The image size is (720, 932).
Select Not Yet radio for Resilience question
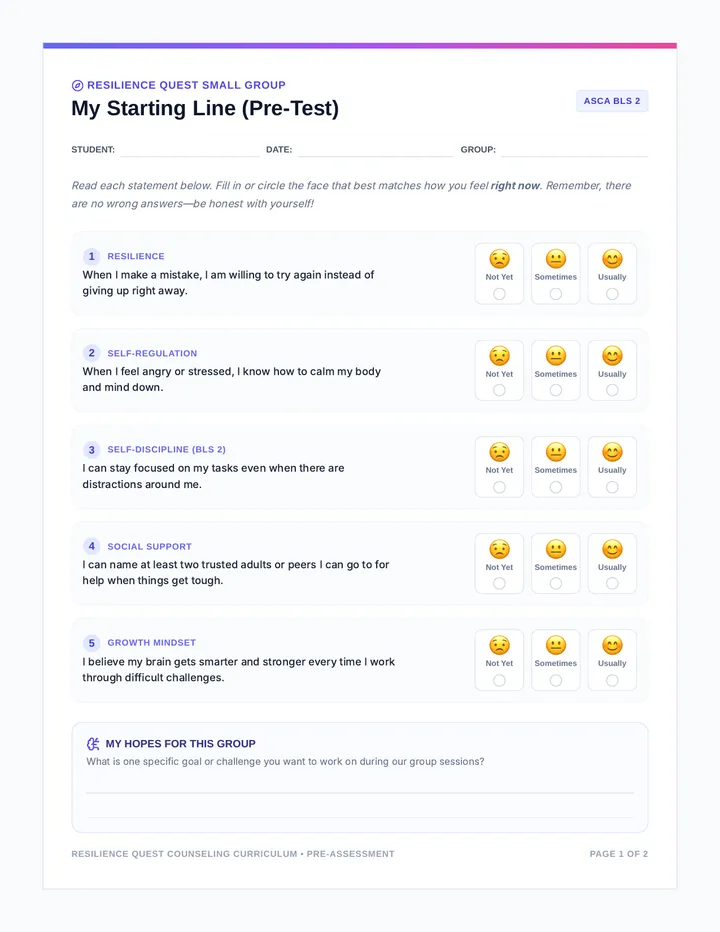tap(499, 294)
